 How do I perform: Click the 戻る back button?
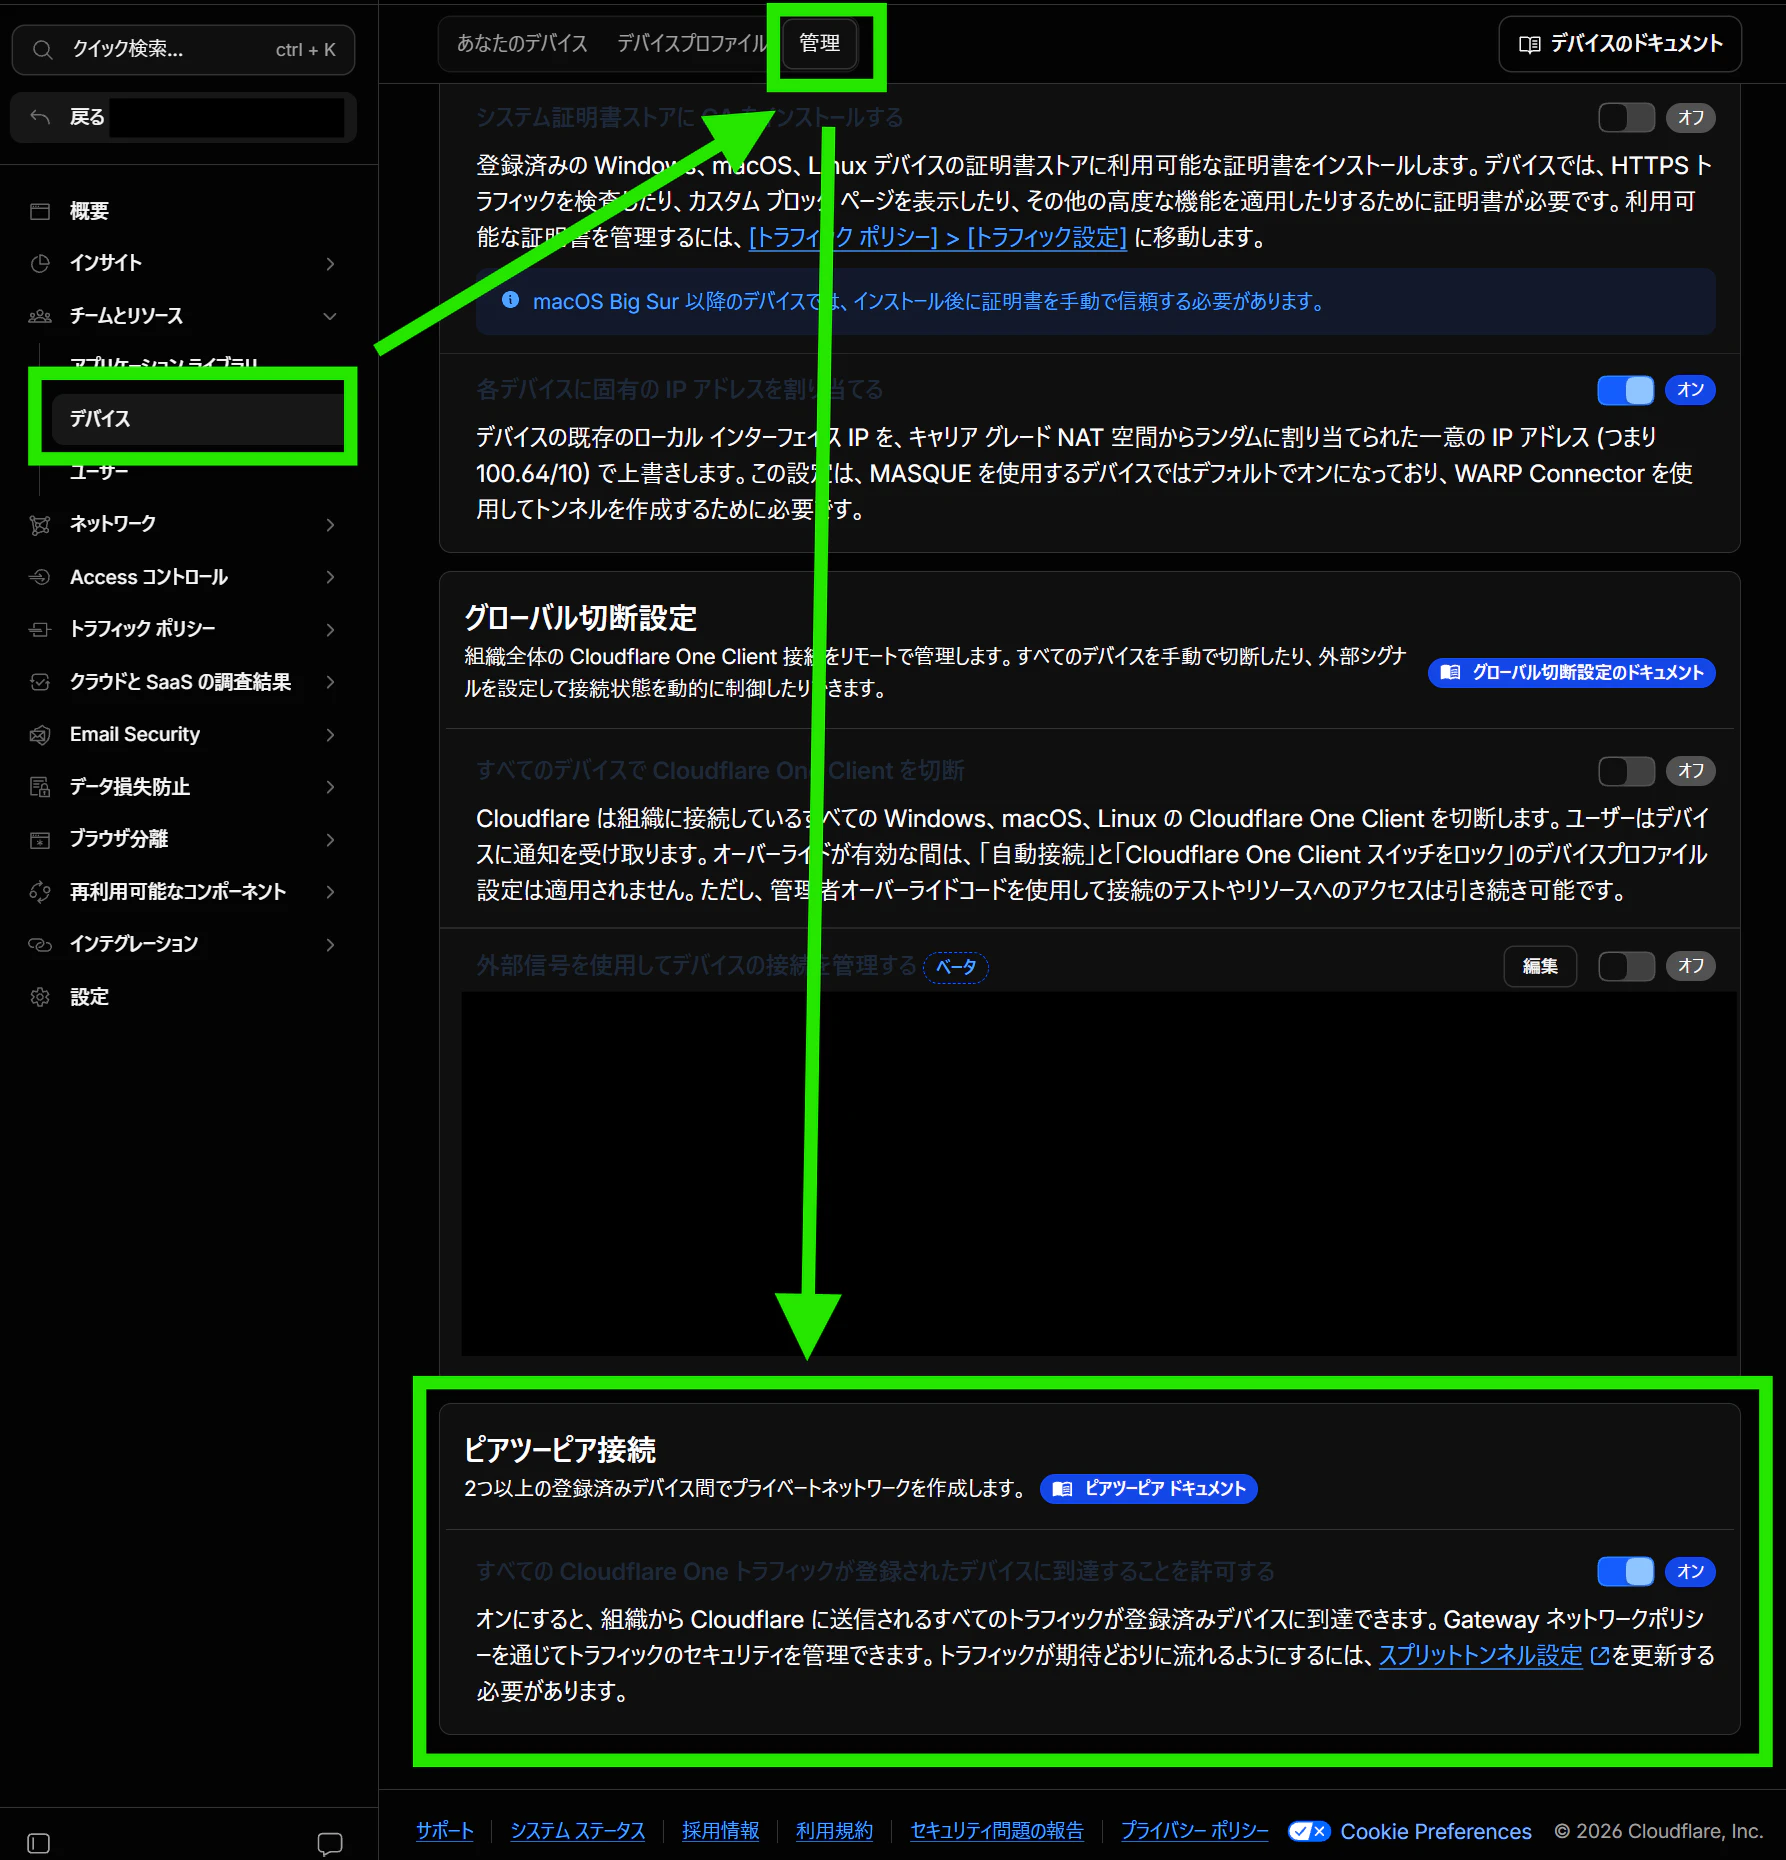184,117
